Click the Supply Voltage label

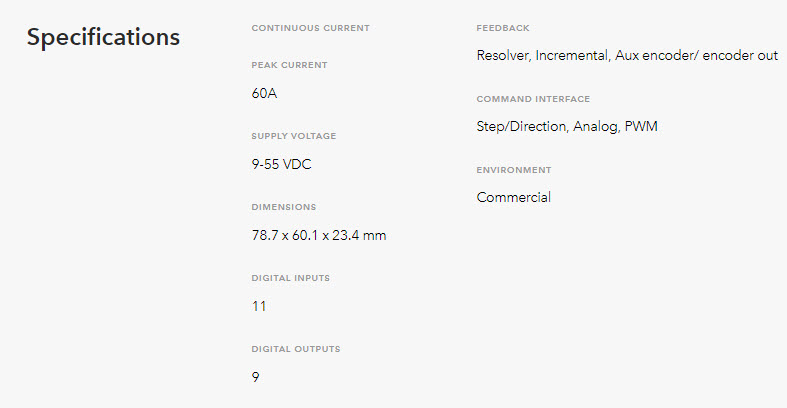294,136
